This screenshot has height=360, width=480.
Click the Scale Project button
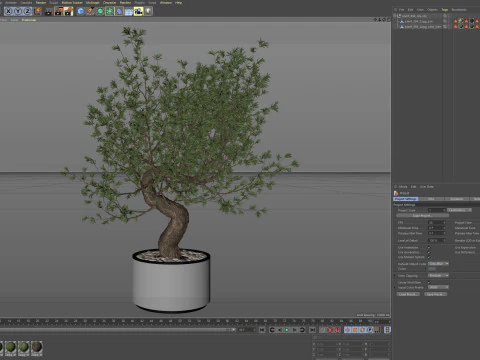click(x=422, y=216)
